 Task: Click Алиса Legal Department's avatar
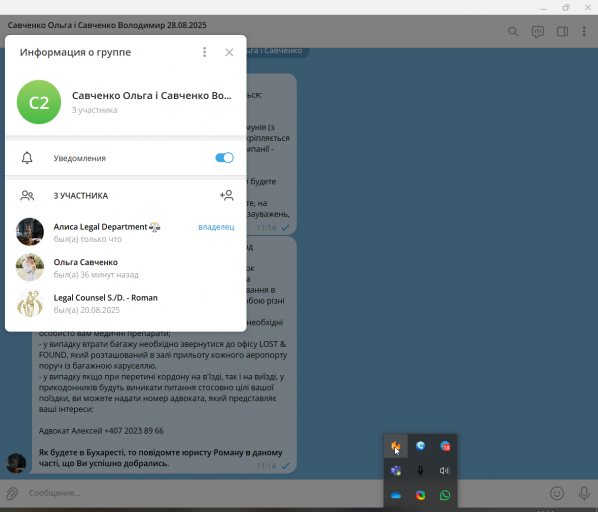click(30, 232)
